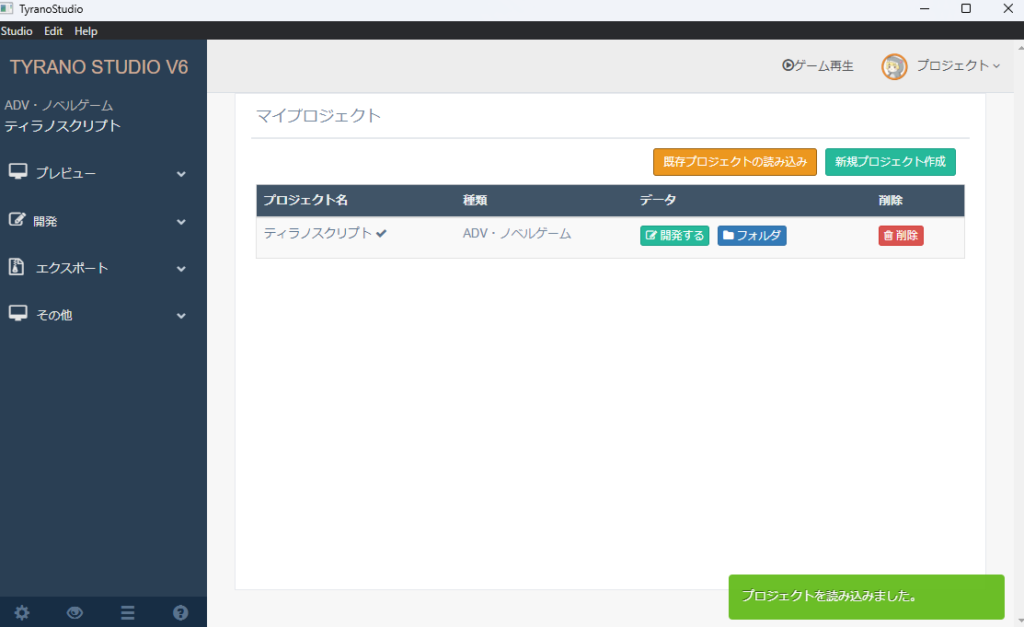
Task: Open settings gear in sidebar footer
Action: [x=22, y=613]
